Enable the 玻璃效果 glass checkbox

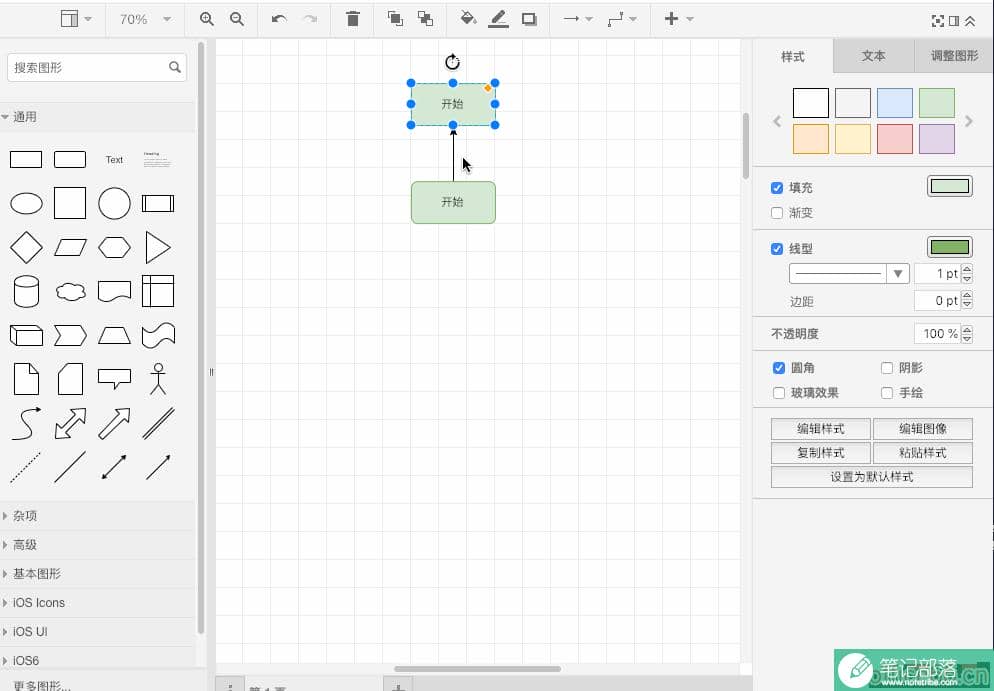[x=779, y=393]
